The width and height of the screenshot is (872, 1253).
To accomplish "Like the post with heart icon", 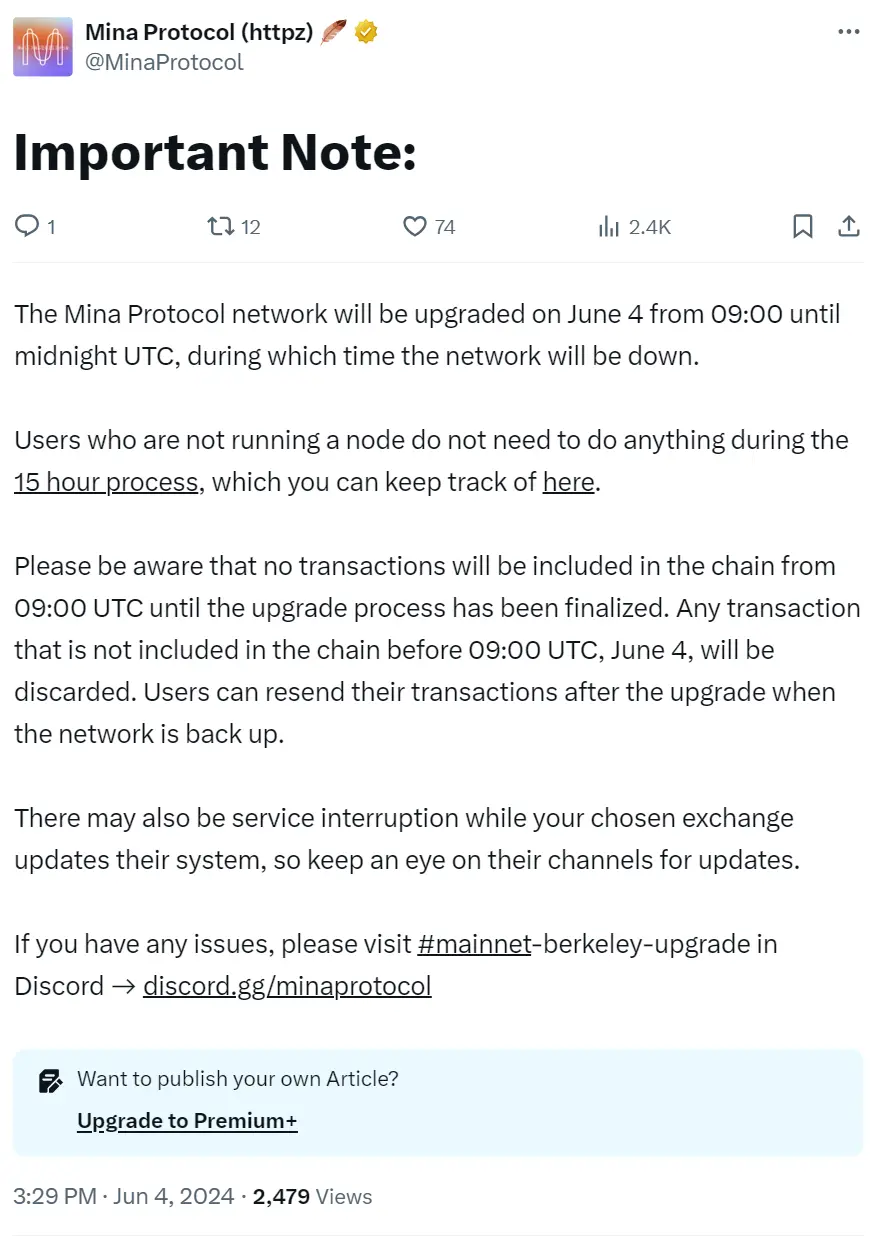I will (415, 227).
